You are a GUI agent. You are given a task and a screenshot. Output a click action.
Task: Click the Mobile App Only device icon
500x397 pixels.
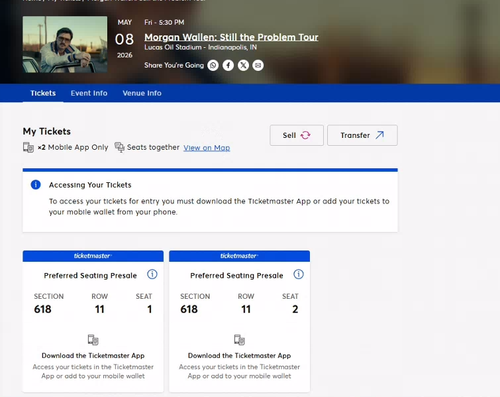click(x=28, y=147)
